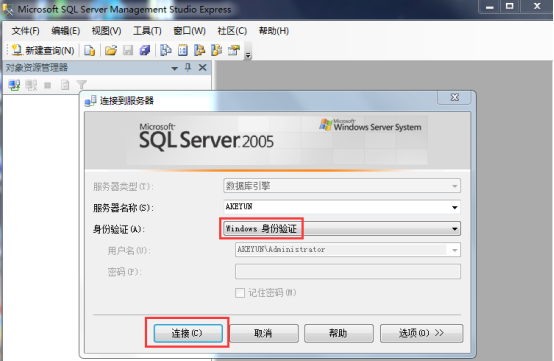This screenshot has height=361, width=554.
Task: Open the 服务器类型 dropdown
Action: (342, 186)
